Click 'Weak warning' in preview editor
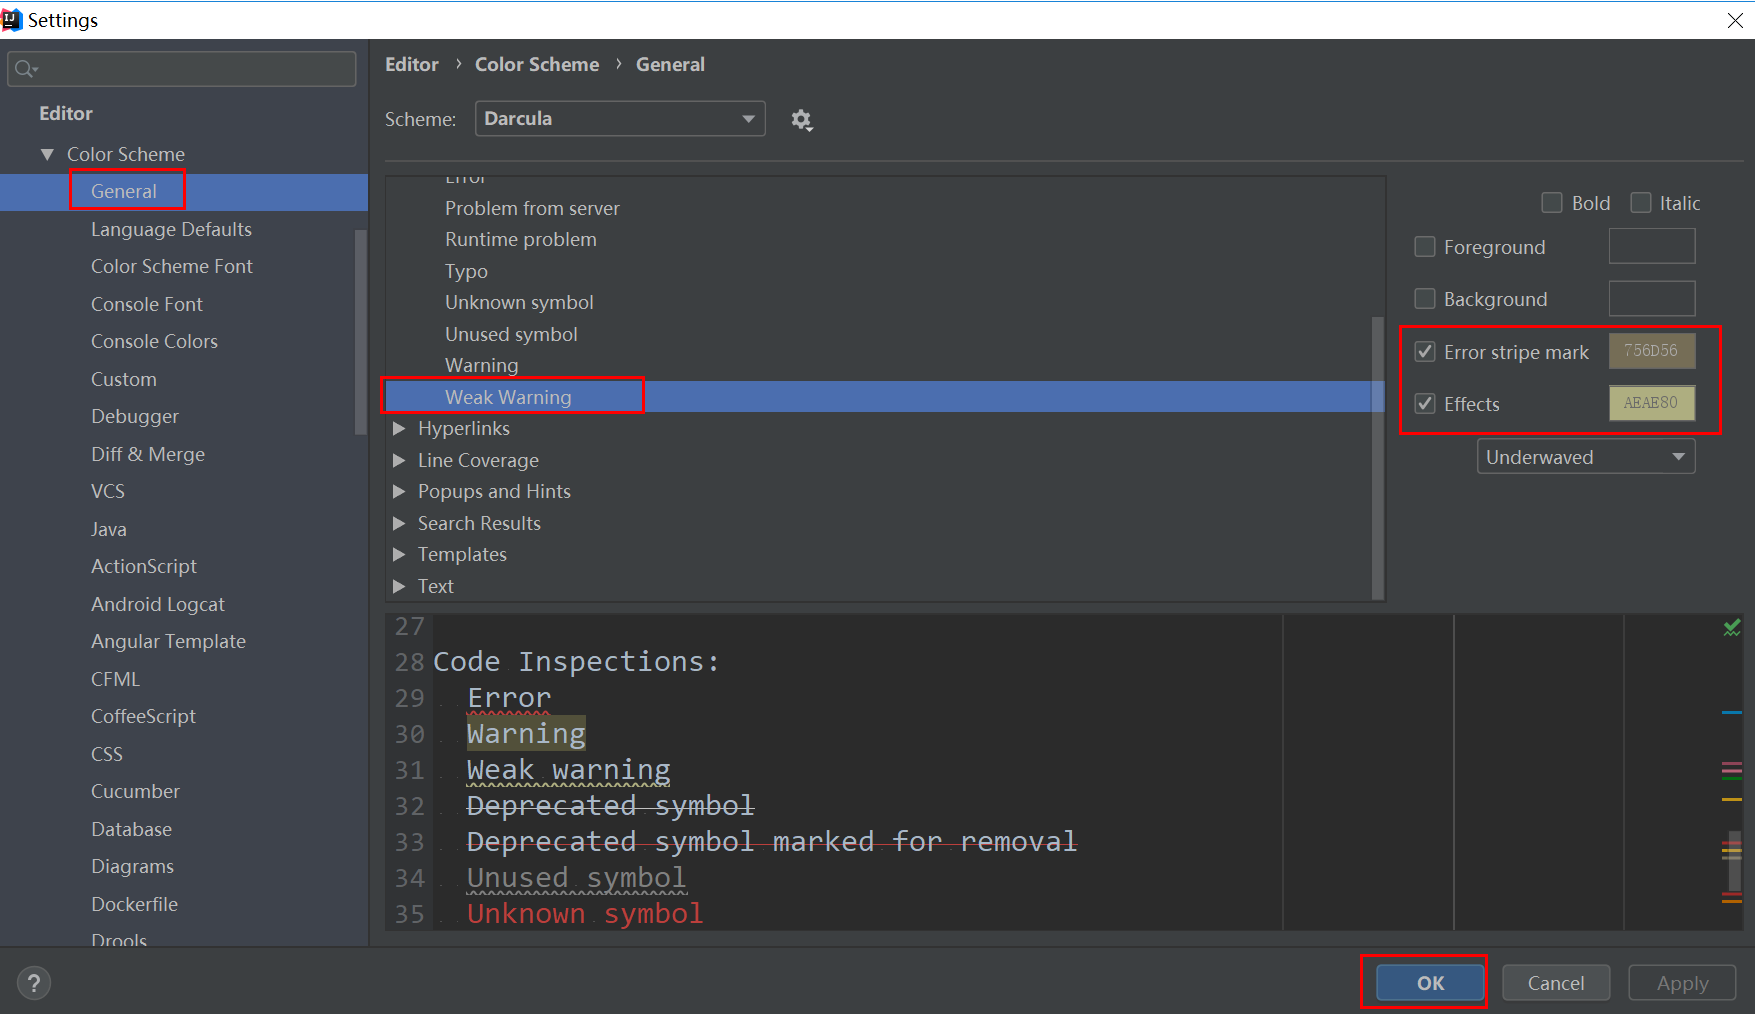The image size is (1755, 1014). (x=568, y=770)
